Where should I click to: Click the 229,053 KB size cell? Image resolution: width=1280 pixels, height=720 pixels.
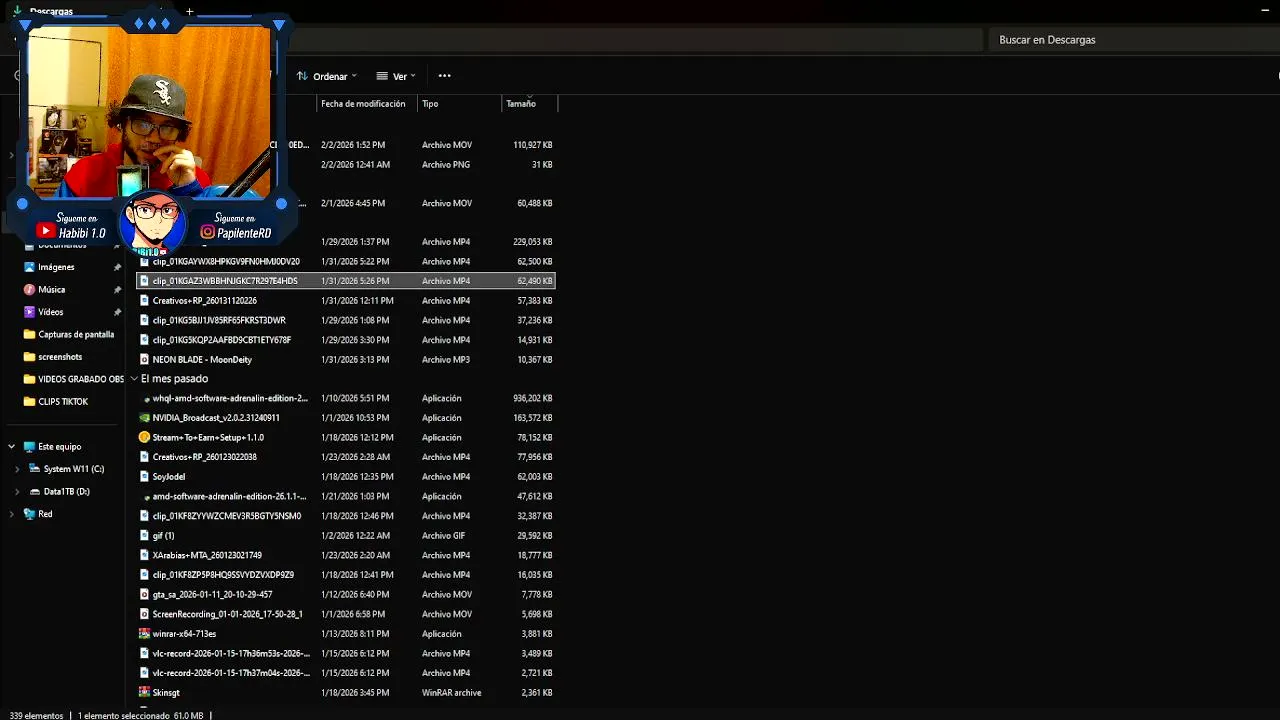(533, 242)
